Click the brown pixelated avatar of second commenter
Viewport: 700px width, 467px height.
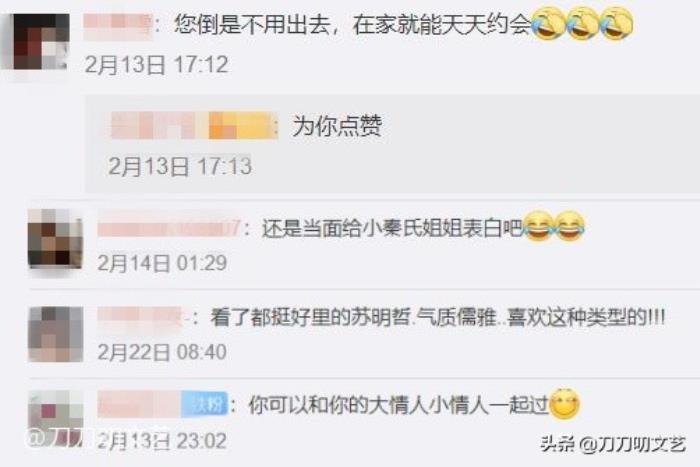[x=55, y=238]
